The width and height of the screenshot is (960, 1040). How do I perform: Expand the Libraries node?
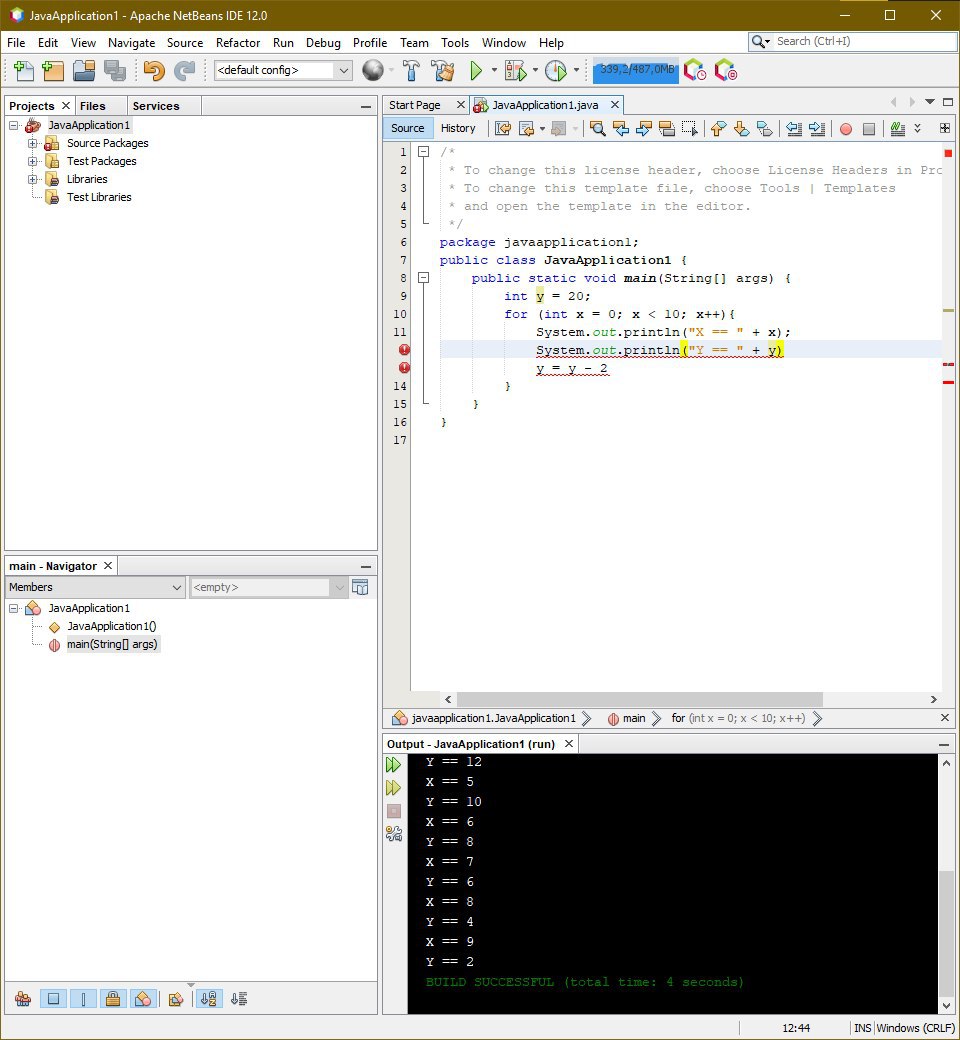32,179
